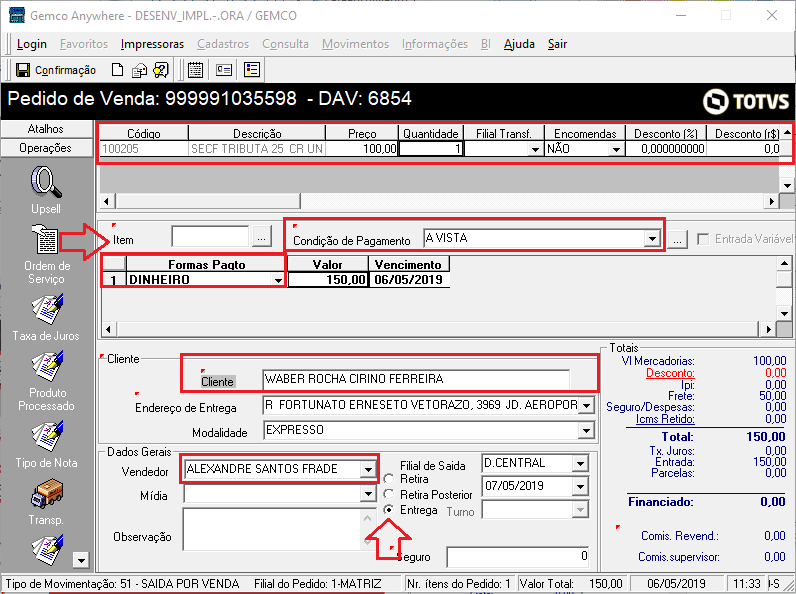Click the items grid scroll right arrow

[772, 201]
